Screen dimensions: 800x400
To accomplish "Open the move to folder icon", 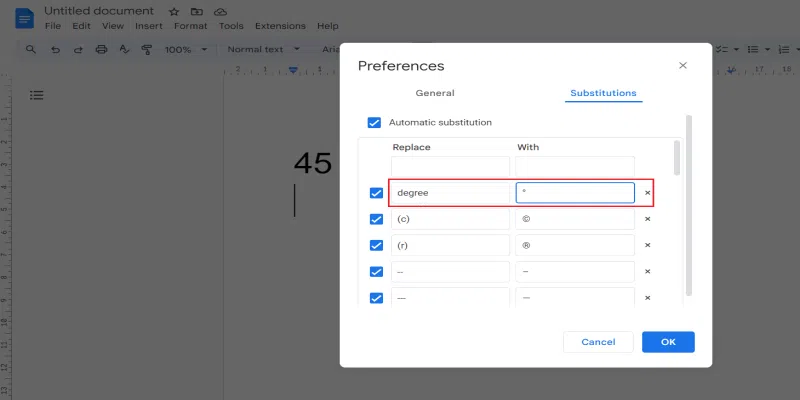I will (x=196, y=11).
